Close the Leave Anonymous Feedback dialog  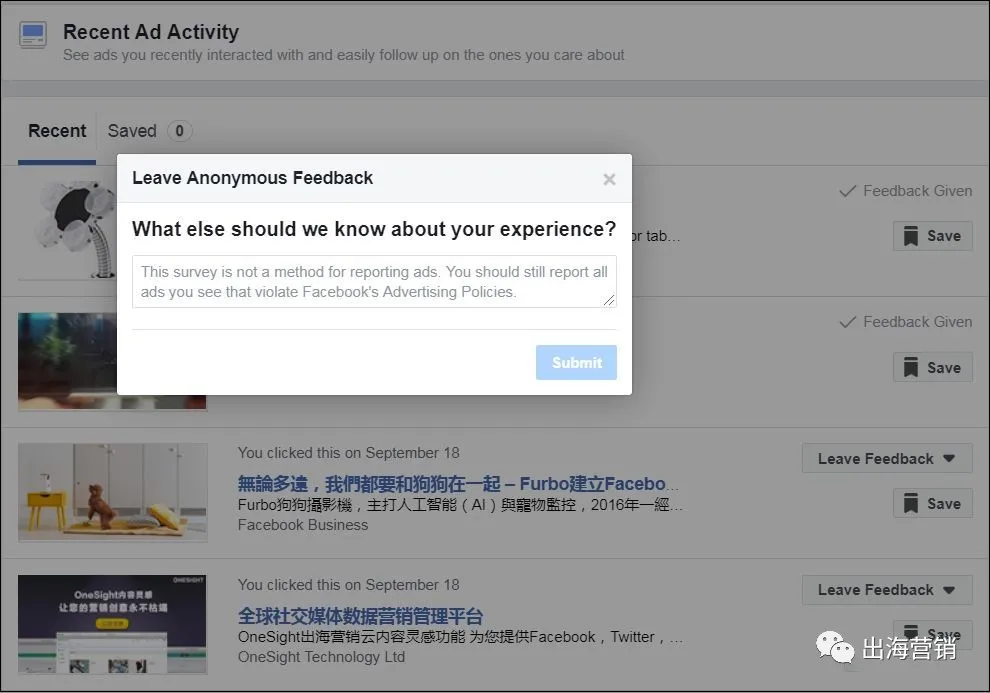[x=609, y=179]
